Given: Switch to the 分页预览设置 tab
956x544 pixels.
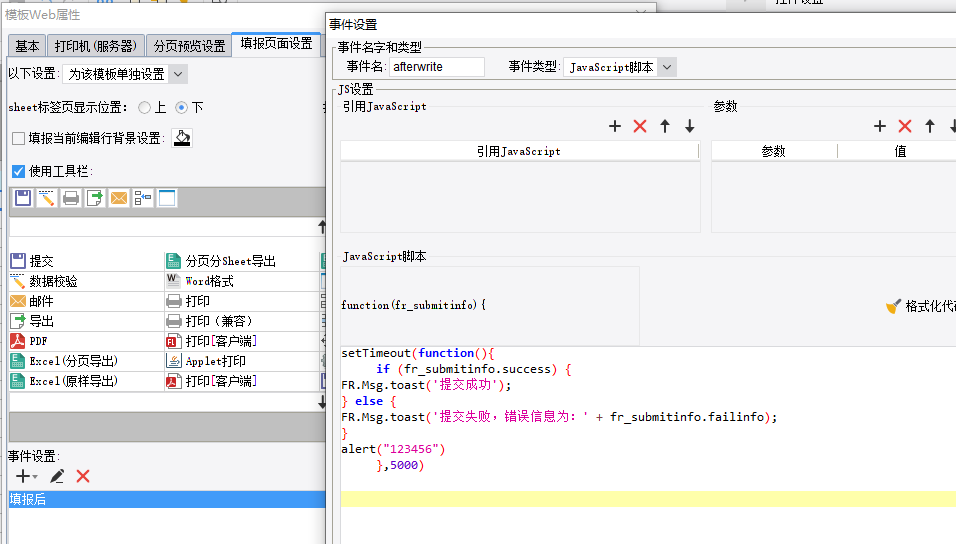Looking at the screenshot, I should pyautogui.click(x=189, y=46).
